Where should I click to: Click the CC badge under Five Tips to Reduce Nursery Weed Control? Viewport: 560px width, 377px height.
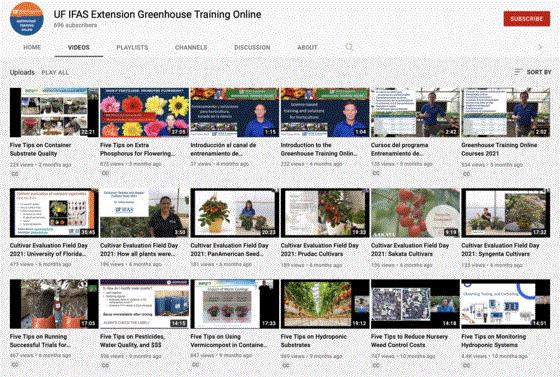coord(376,365)
